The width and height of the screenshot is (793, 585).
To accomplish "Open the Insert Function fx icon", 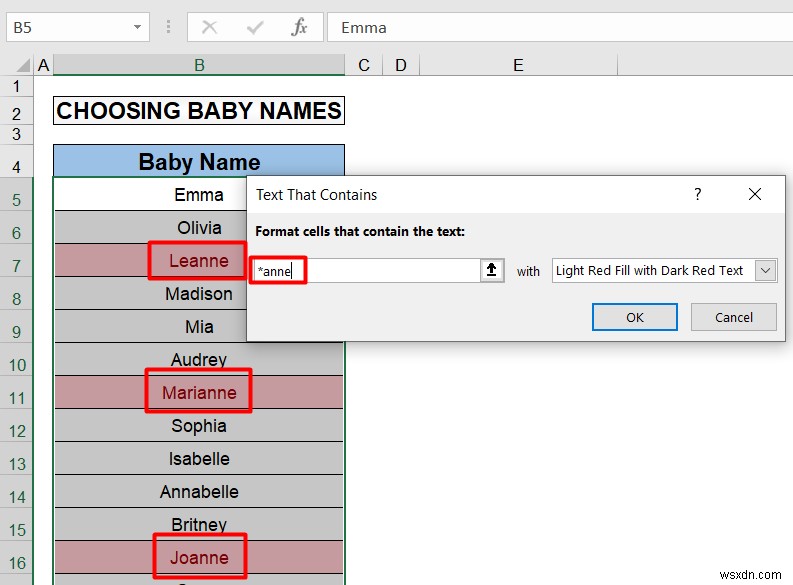I will (299, 27).
